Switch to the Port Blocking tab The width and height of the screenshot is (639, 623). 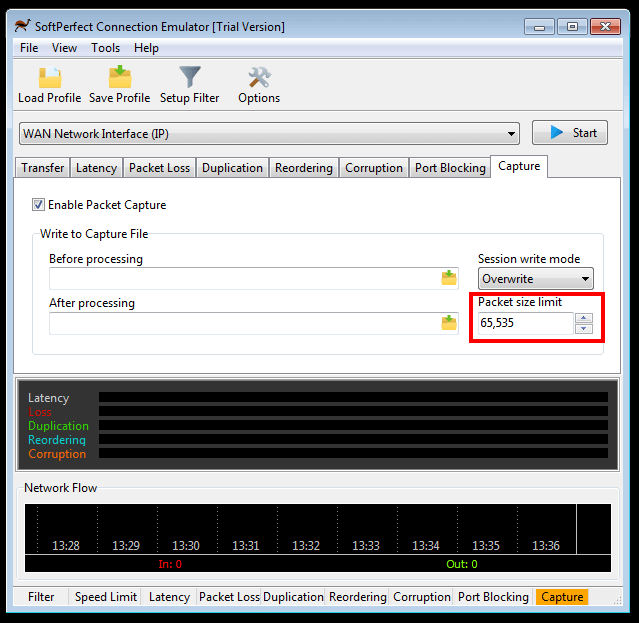[450, 168]
